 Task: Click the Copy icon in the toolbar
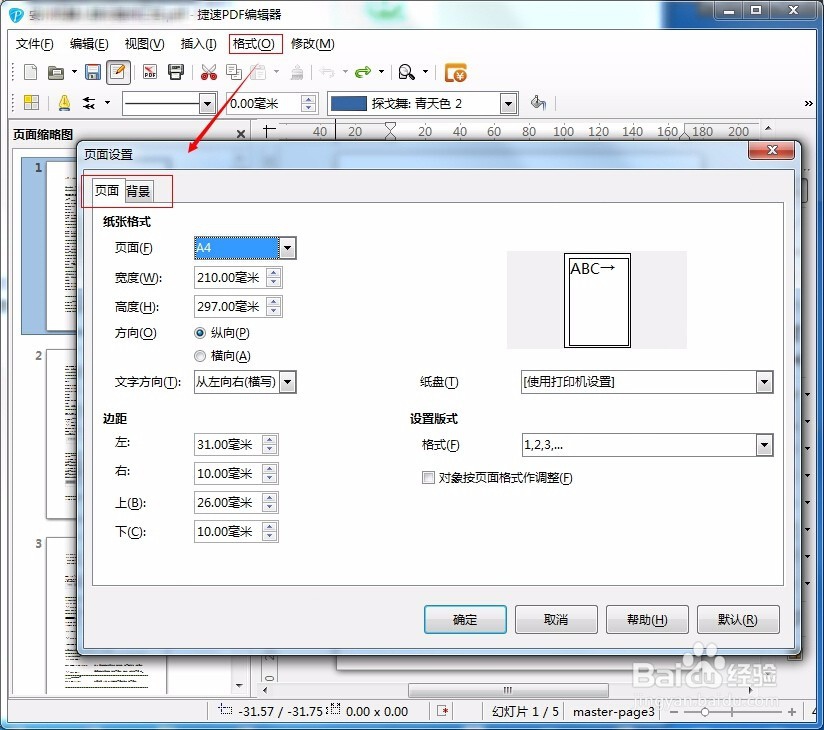pyautogui.click(x=232, y=71)
